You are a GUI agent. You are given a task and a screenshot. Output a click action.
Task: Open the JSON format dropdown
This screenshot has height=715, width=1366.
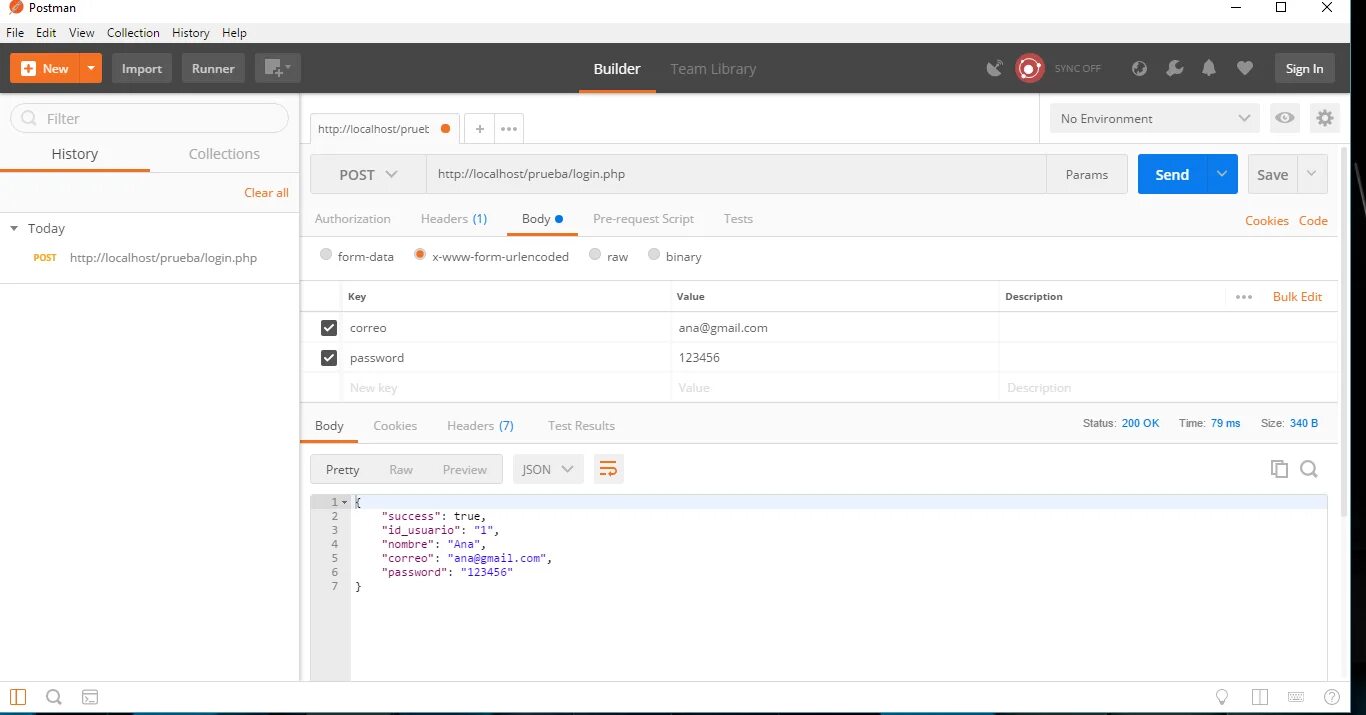(548, 469)
